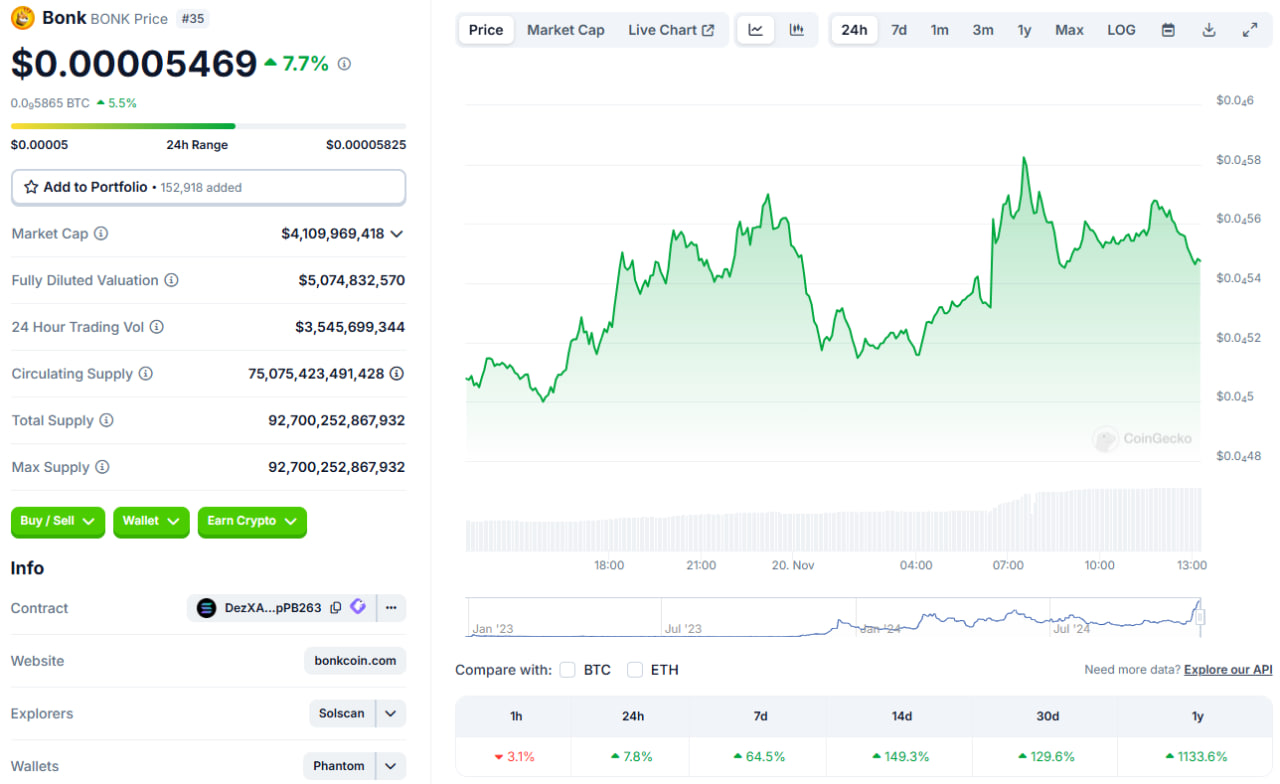
Task: Copy the DezXA...pPB263 contract address
Action: pos(336,607)
